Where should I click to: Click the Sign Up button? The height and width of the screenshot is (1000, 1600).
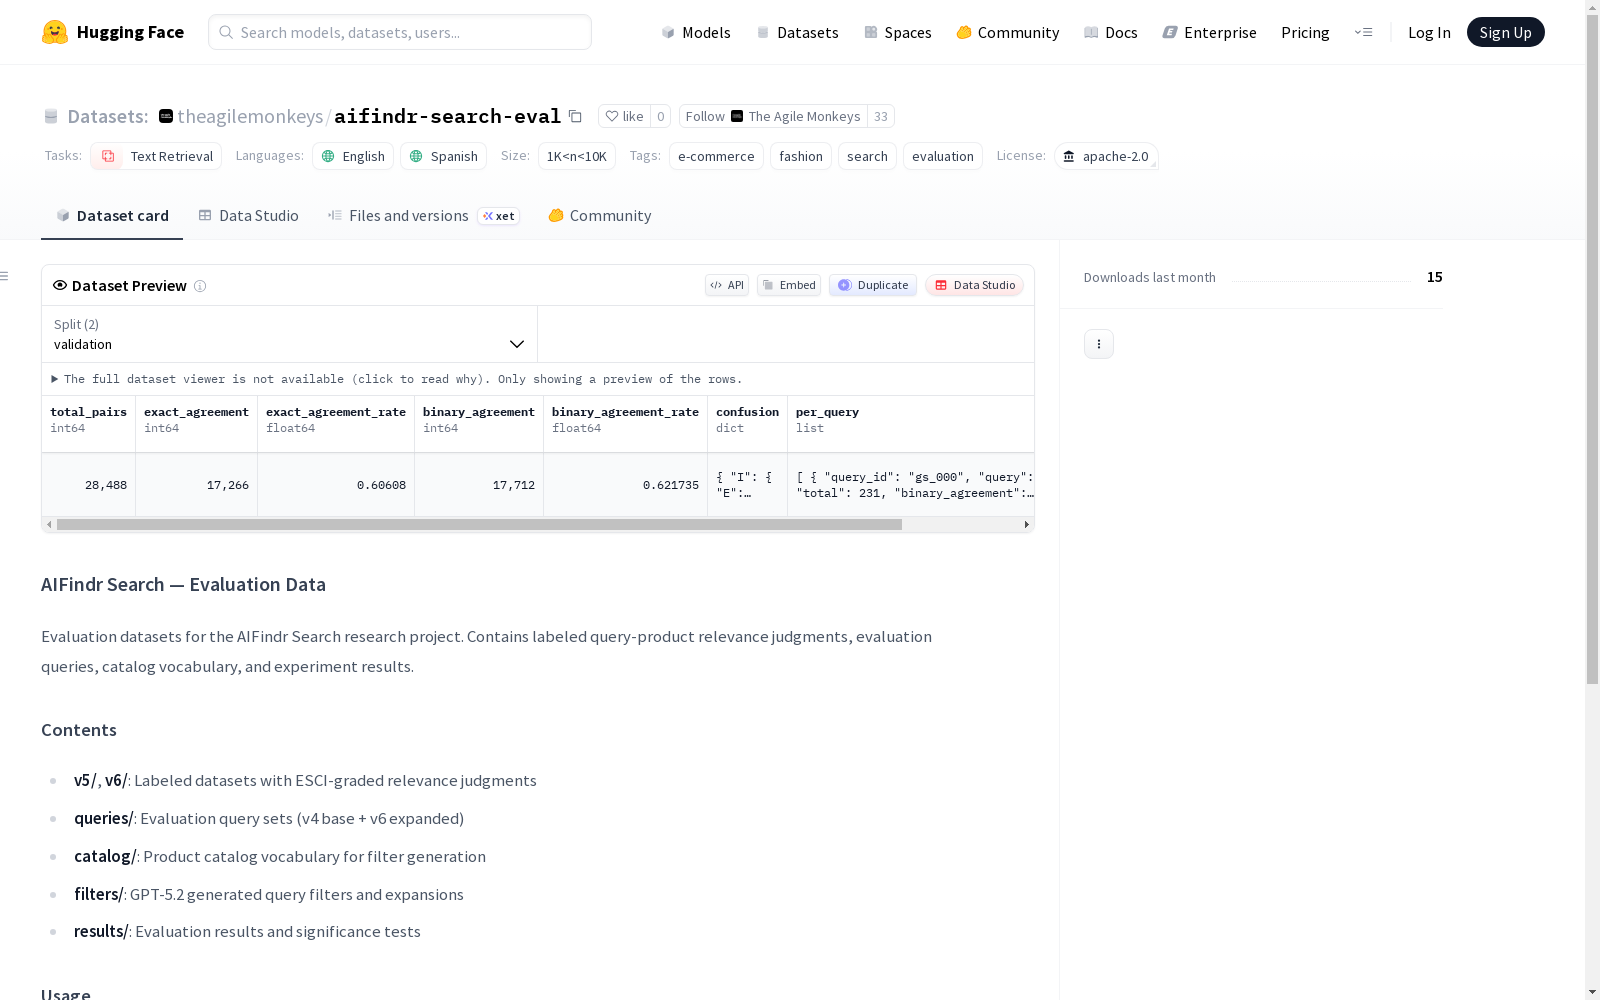(x=1505, y=32)
